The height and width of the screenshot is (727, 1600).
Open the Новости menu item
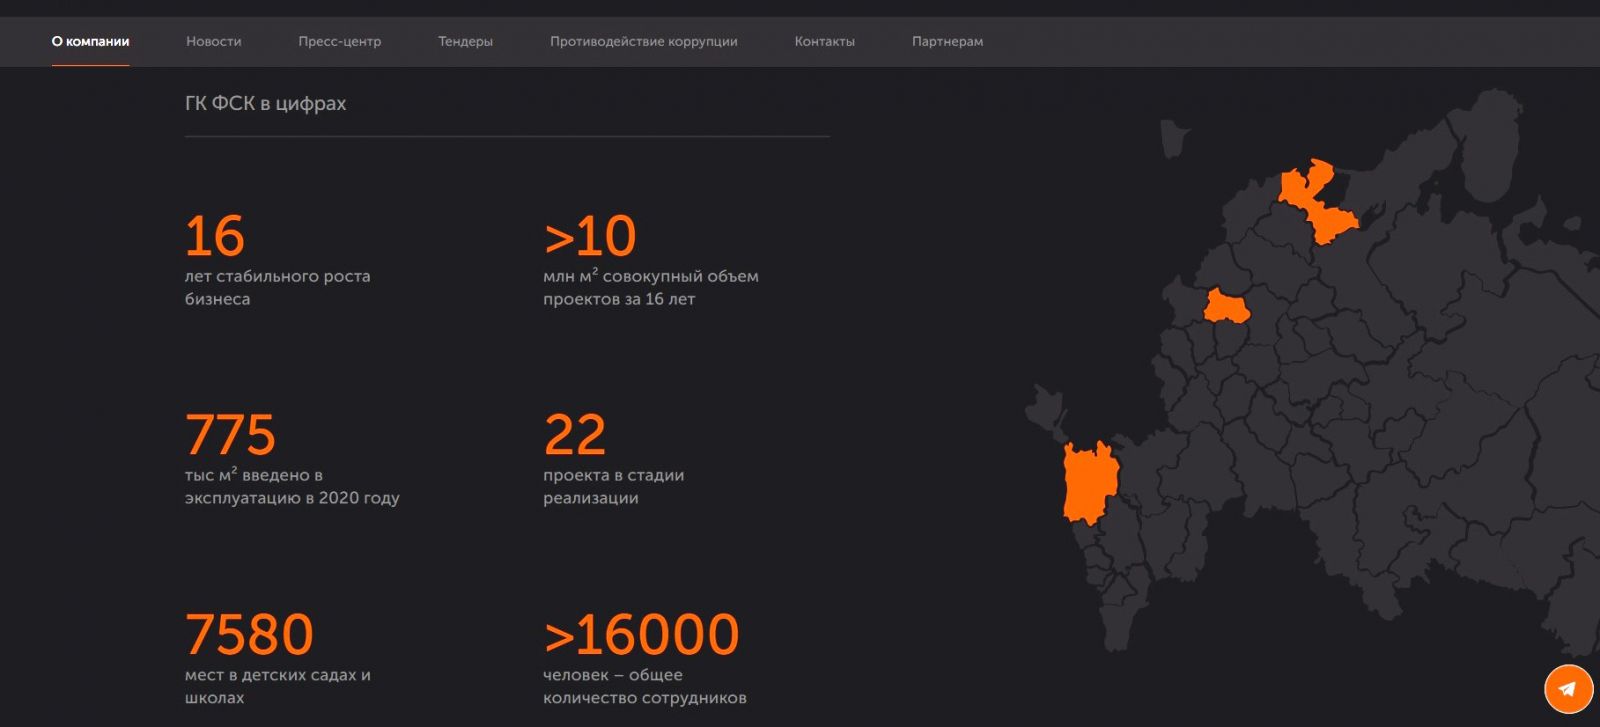(214, 41)
